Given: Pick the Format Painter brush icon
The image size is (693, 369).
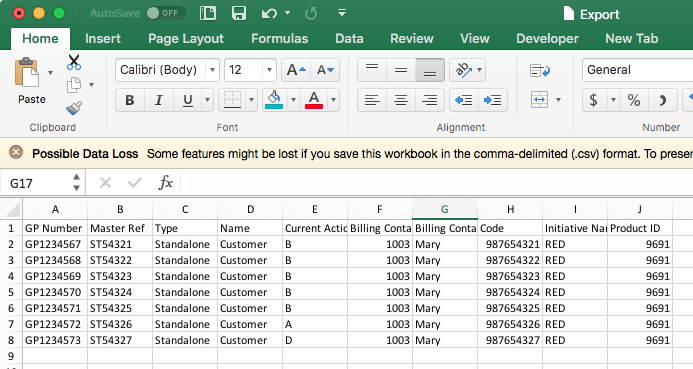Looking at the screenshot, I should pyautogui.click(x=74, y=108).
